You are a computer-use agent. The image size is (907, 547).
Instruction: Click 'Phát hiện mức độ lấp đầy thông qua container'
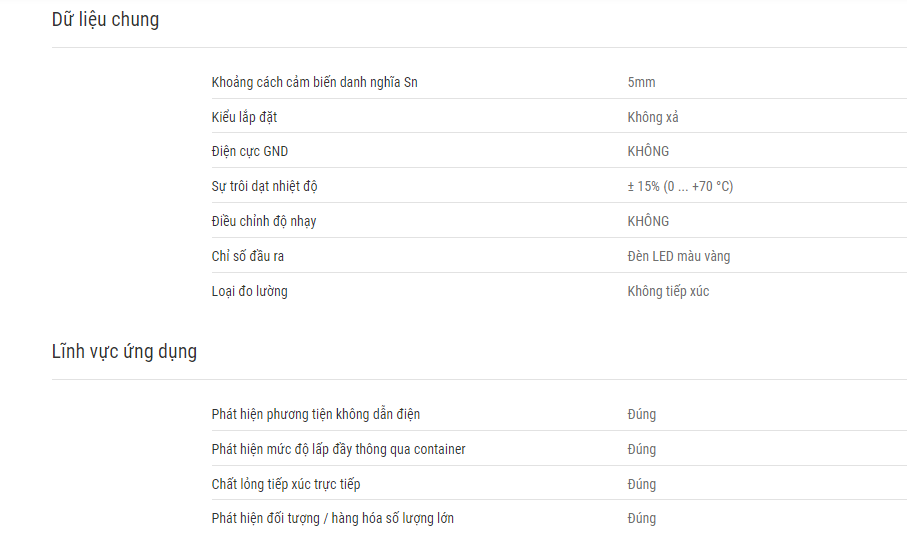click(338, 449)
